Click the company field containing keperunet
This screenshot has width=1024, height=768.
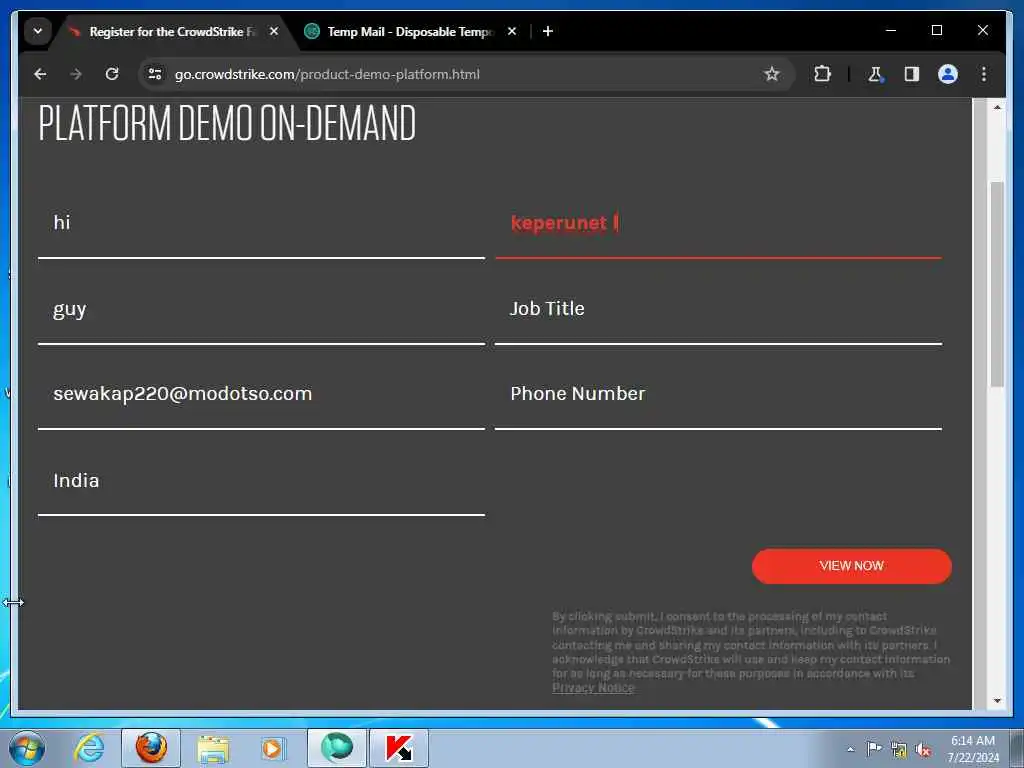pos(718,224)
